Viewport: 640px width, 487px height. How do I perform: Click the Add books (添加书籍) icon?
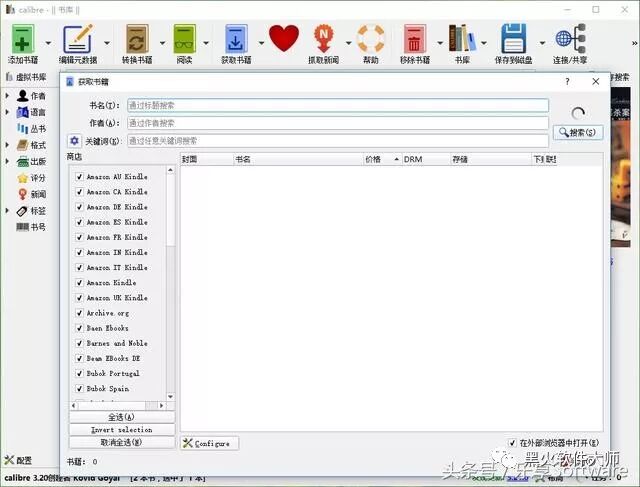point(22,38)
